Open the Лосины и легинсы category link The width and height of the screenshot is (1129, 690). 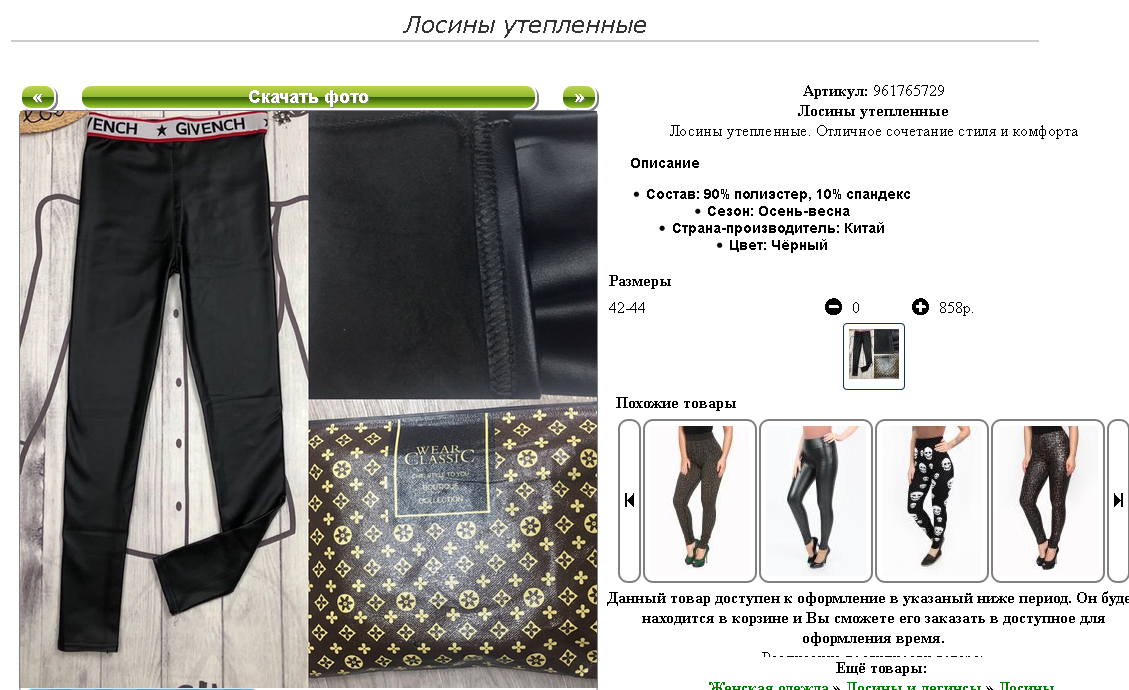pos(913,685)
